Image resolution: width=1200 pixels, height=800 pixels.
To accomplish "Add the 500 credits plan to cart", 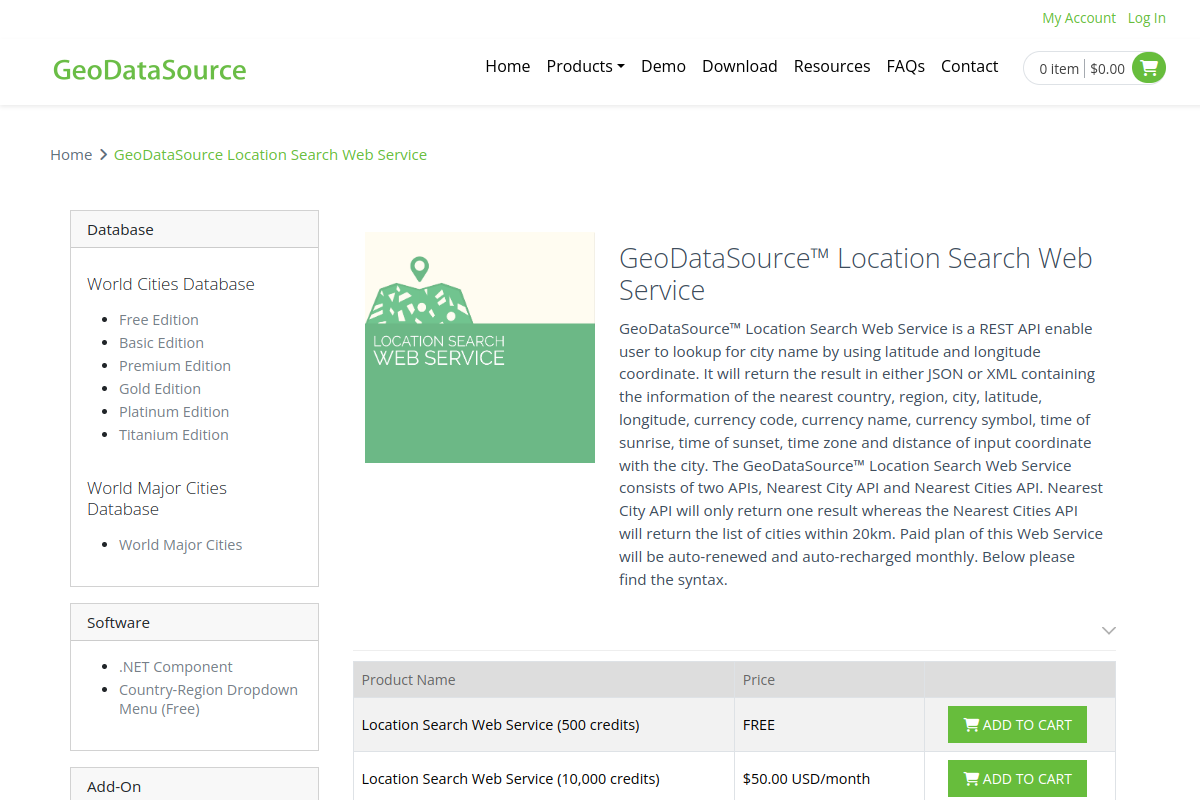I will point(1017,725).
